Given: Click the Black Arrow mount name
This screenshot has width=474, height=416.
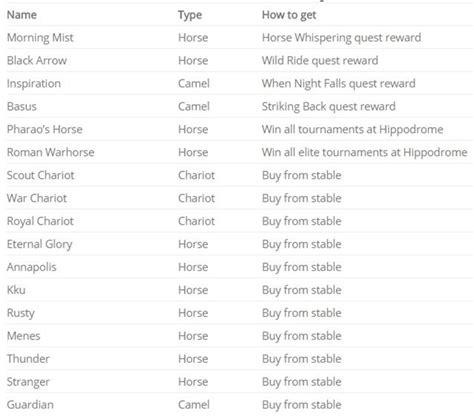Looking at the screenshot, I should (37, 60).
